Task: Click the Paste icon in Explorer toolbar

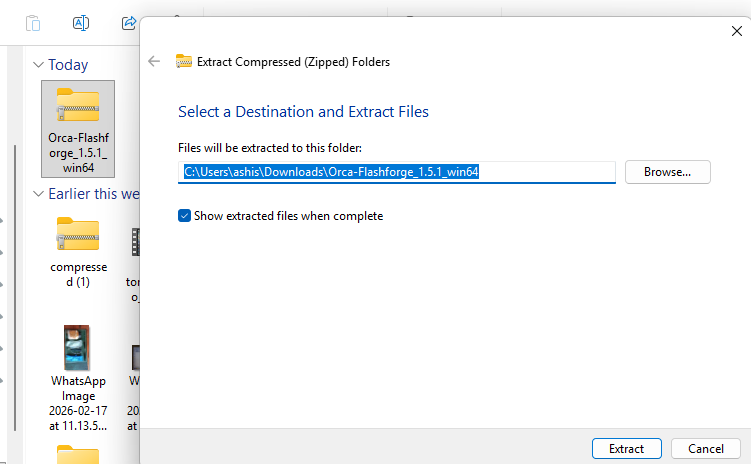Action: (x=34, y=22)
